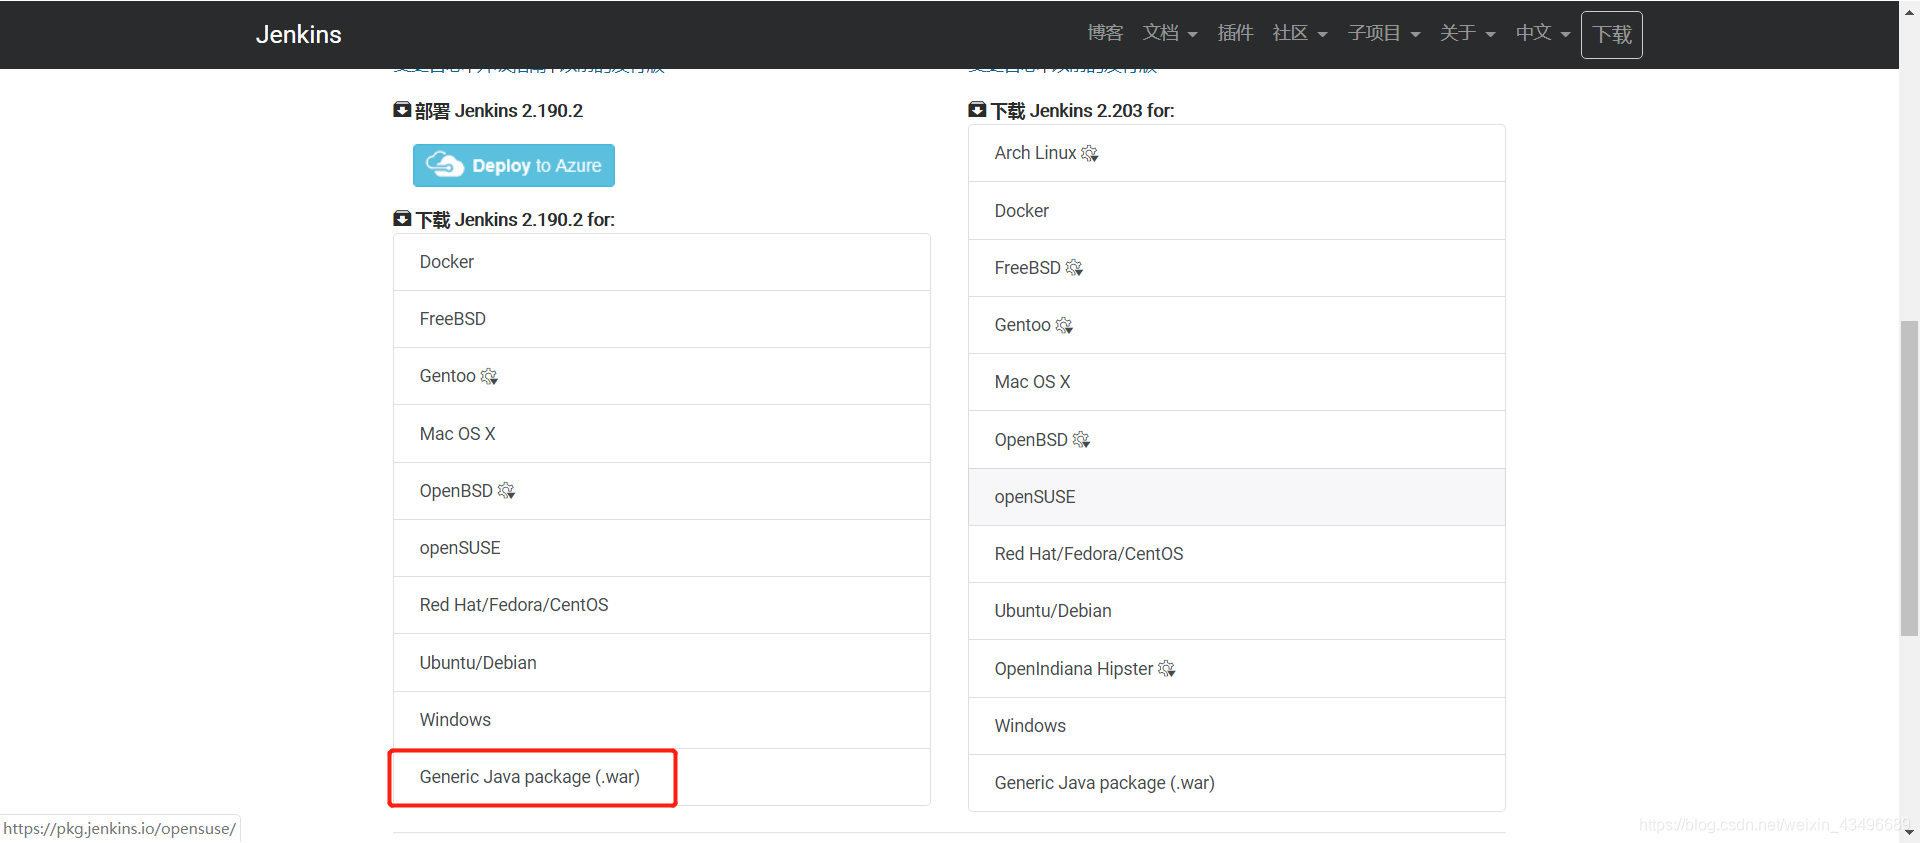Click download icon beside 下载 Jenkins 2.190.2 for
Image resolution: width=1920 pixels, height=843 pixels.
[x=402, y=219]
